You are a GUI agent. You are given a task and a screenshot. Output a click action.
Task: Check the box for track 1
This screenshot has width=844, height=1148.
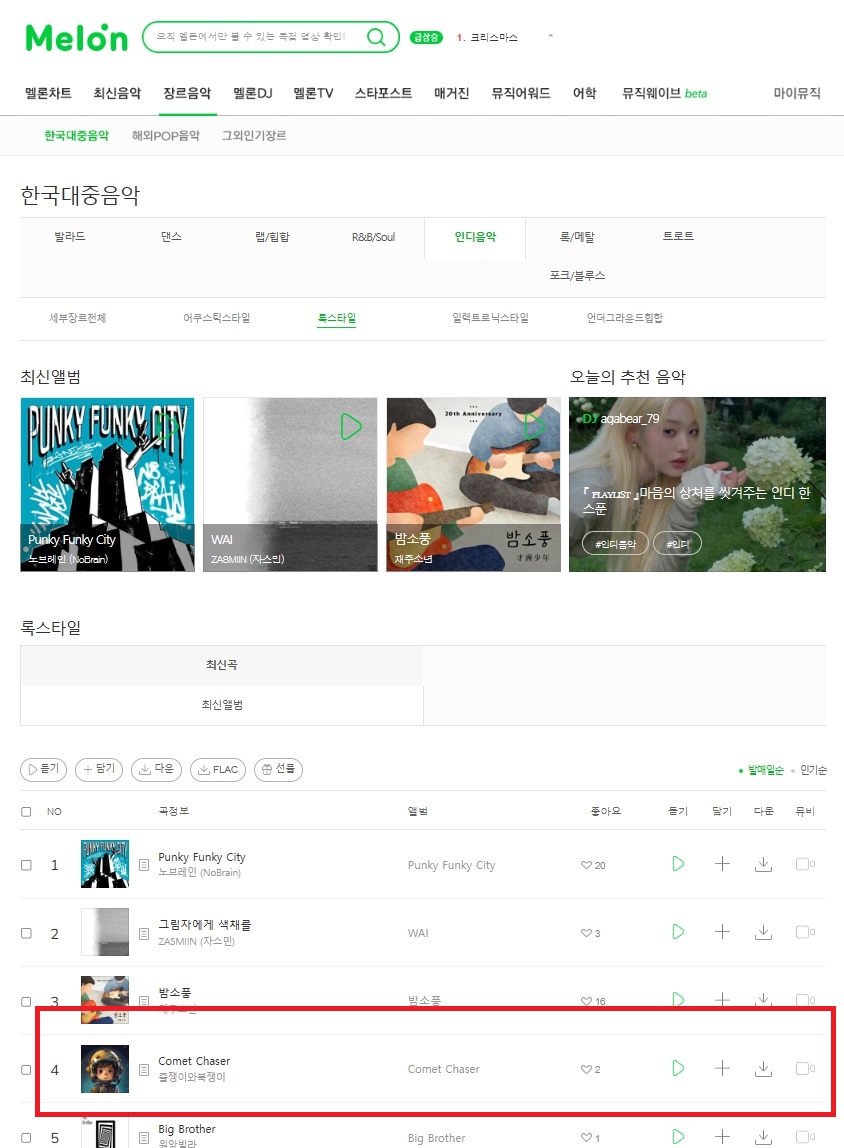26,865
